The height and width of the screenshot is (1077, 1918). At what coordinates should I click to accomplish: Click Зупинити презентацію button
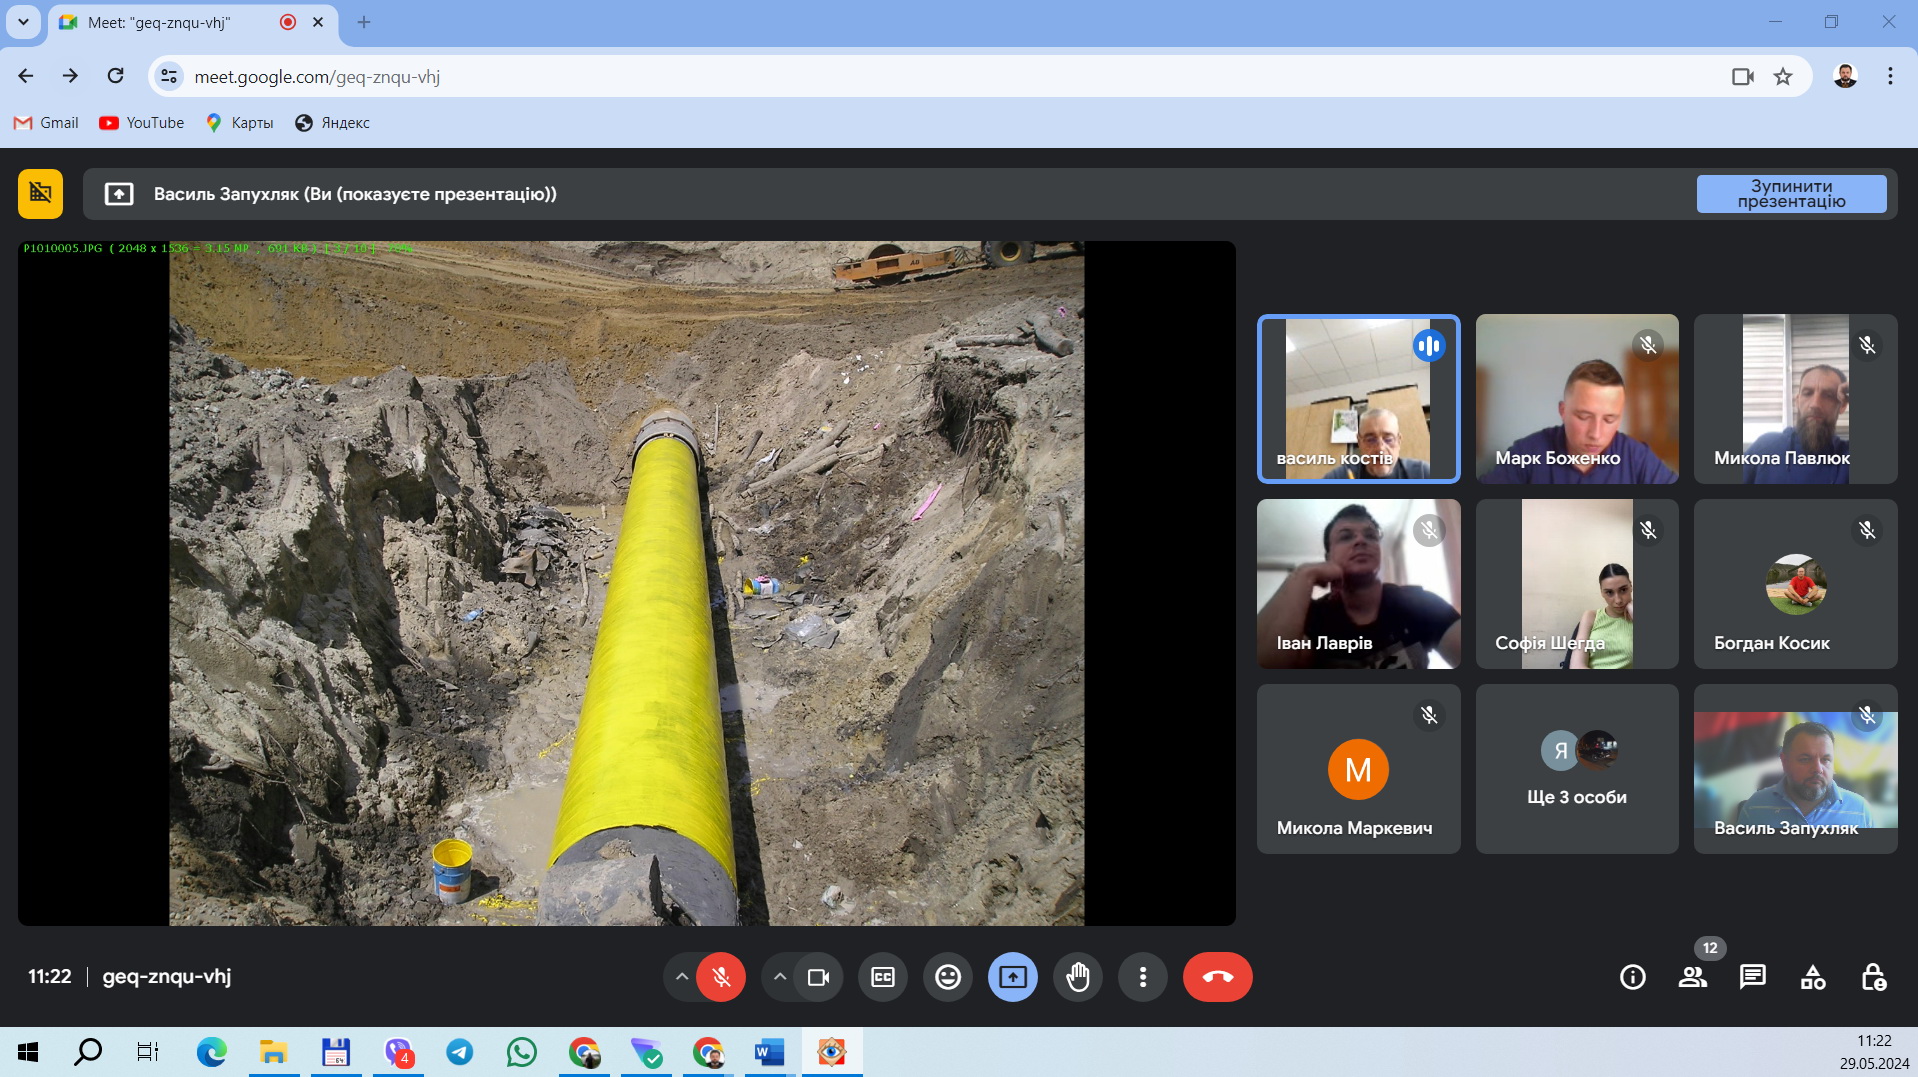click(x=1790, y=194)
